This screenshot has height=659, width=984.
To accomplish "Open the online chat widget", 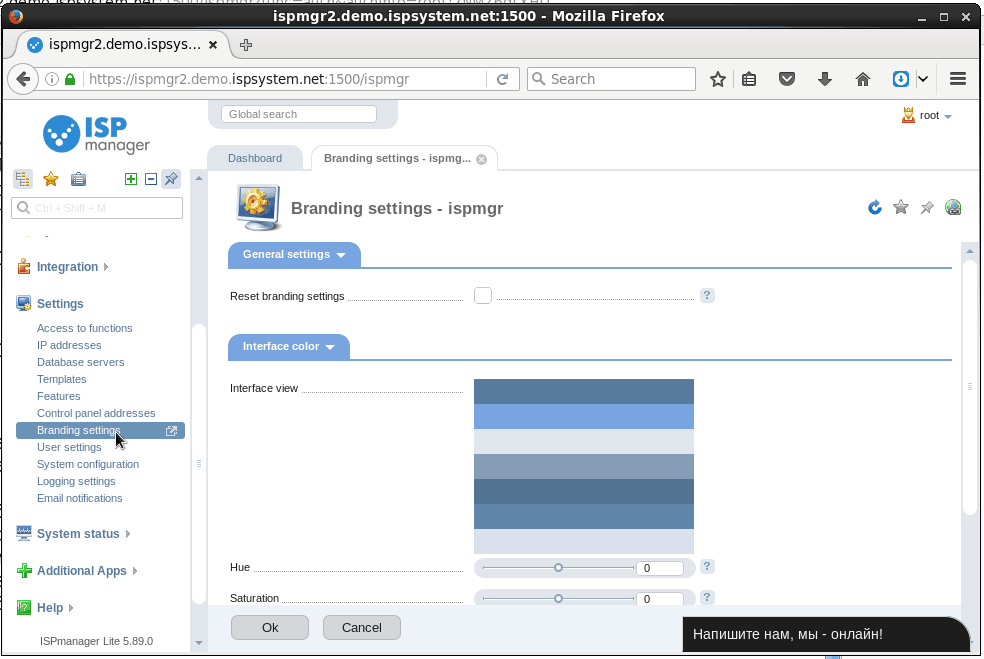I will pos(825,634).
